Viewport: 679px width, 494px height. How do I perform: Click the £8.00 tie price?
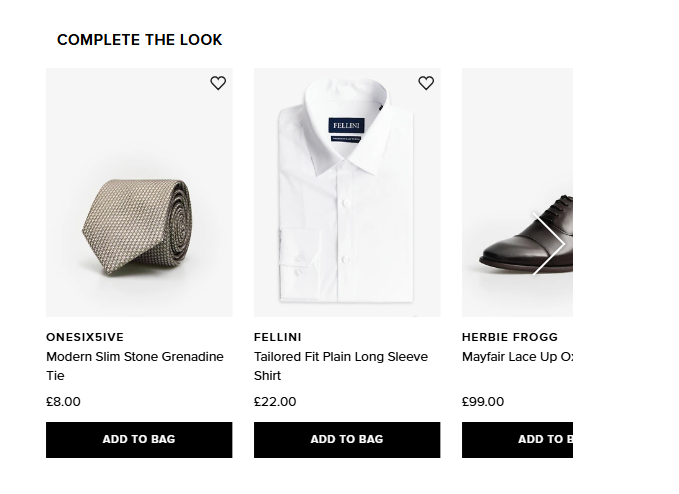(63, 402)
